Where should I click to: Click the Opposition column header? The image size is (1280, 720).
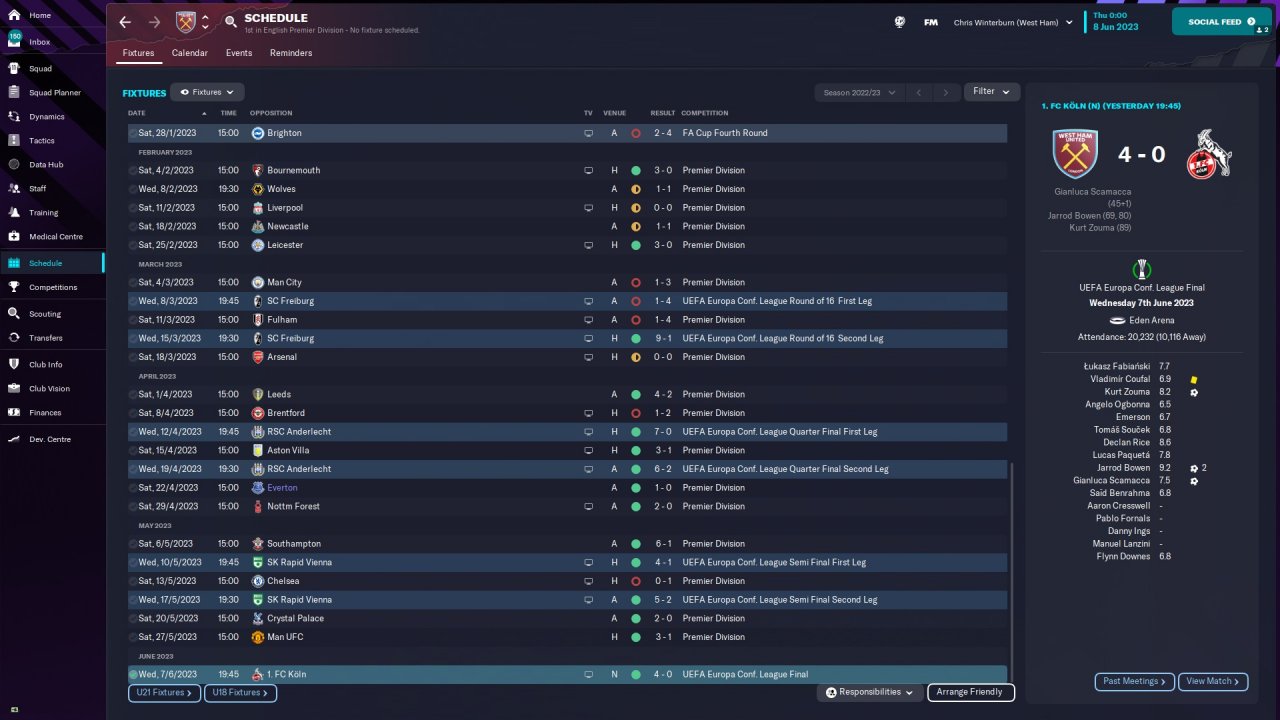pyautogui.click(x=272, y=113)
